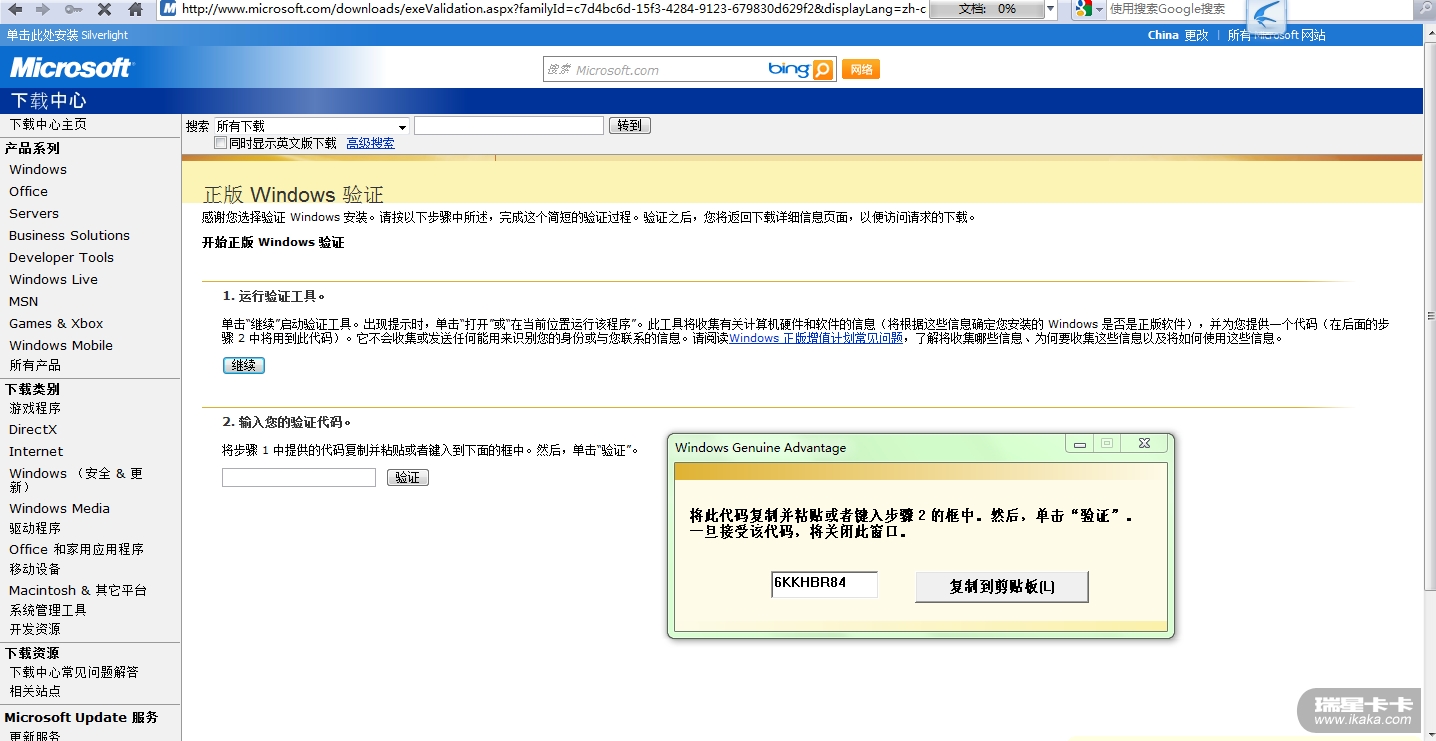1436x741 pixels.
Task: Open Office 和家用应用程序 category
Action: point(76,549)
